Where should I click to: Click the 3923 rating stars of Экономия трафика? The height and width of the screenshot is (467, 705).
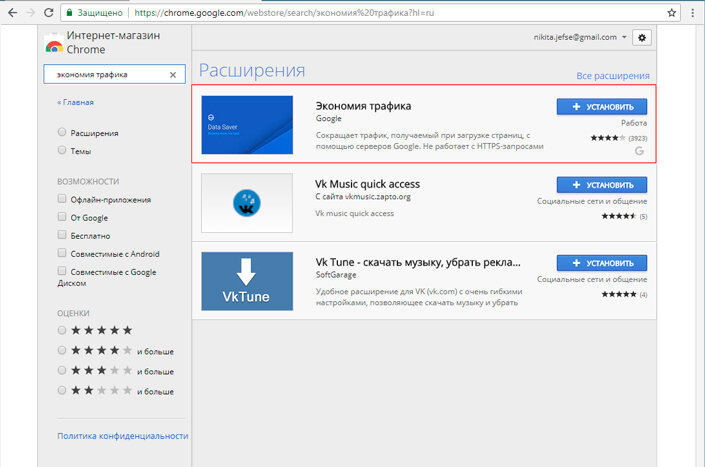608,138
